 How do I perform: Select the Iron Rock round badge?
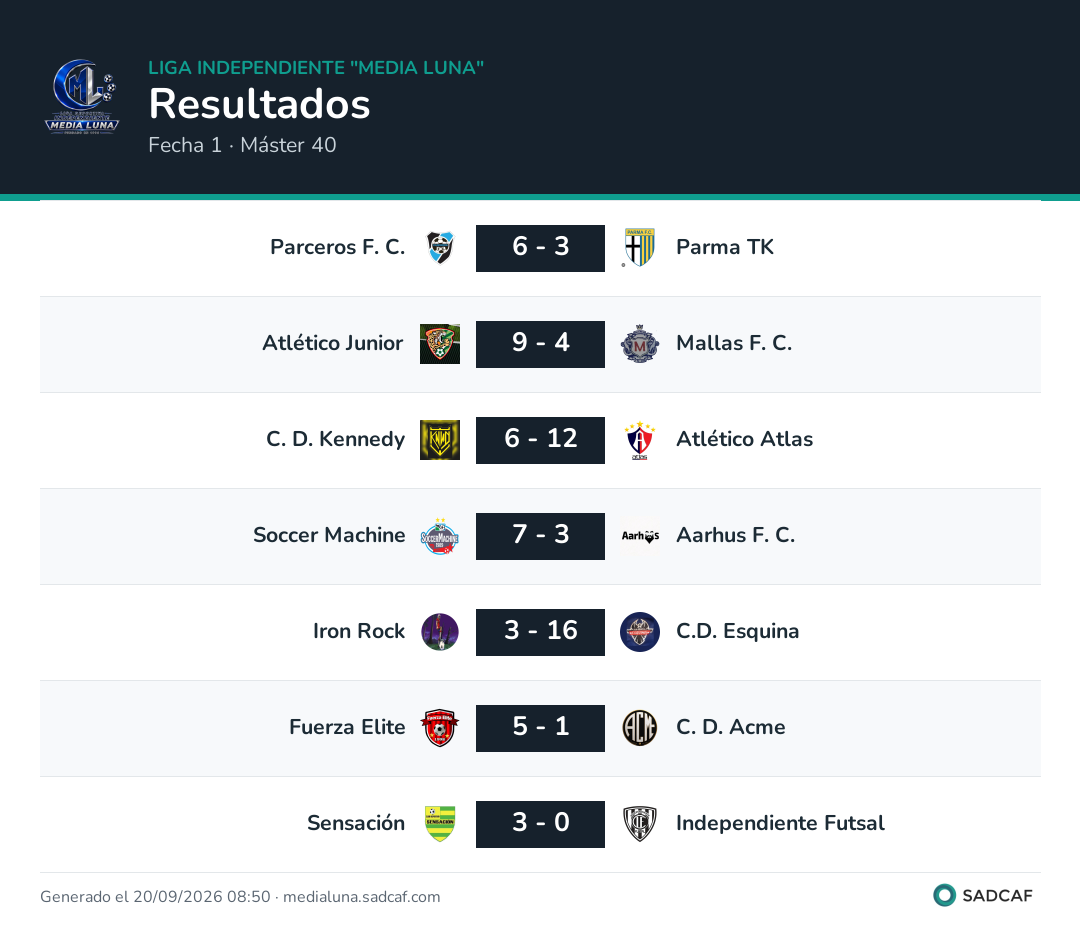point(440,632)
